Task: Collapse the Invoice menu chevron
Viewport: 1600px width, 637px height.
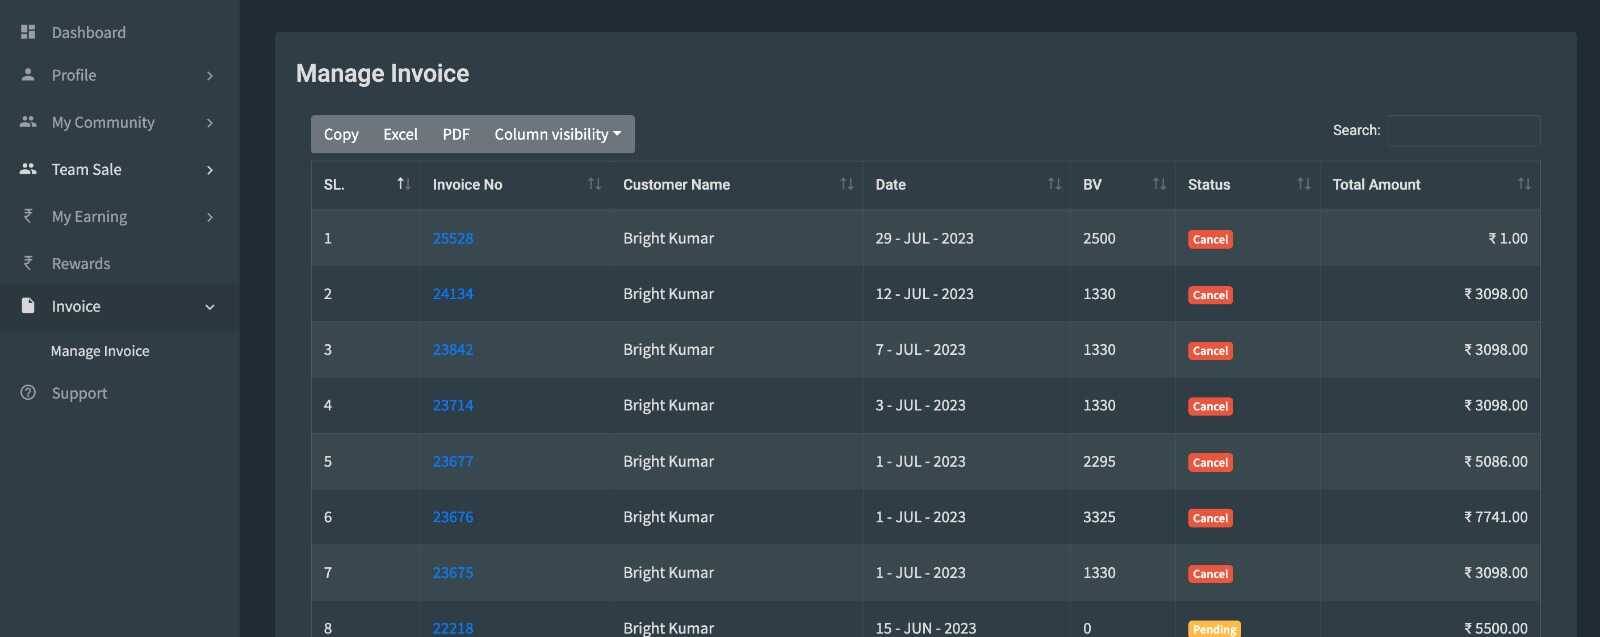Action: tap(210, 307)
